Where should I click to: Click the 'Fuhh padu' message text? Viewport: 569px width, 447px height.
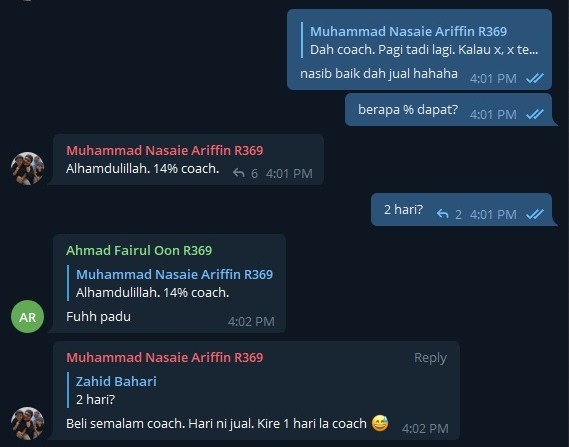(98, 317)
